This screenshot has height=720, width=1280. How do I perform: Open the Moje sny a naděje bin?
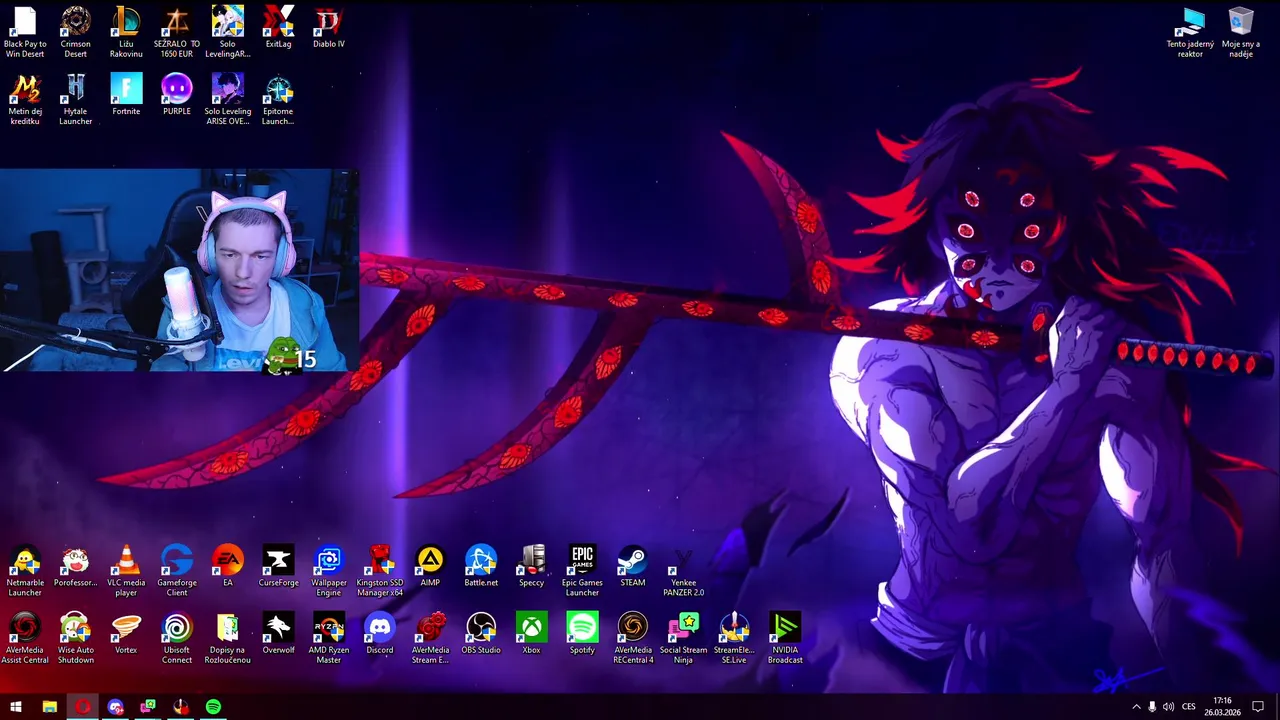coord(1241,31)
